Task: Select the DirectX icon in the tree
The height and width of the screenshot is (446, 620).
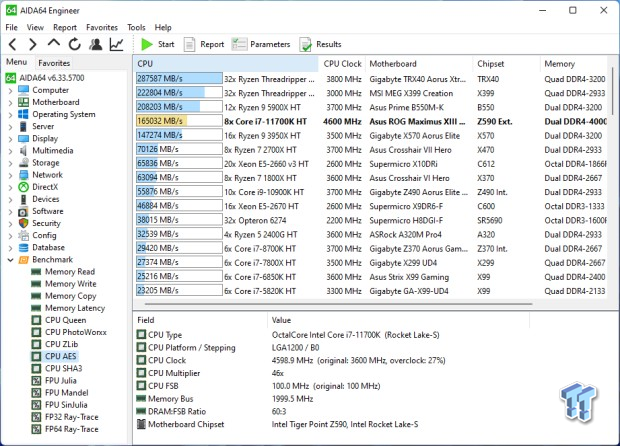Action: [x=24, y=187]
